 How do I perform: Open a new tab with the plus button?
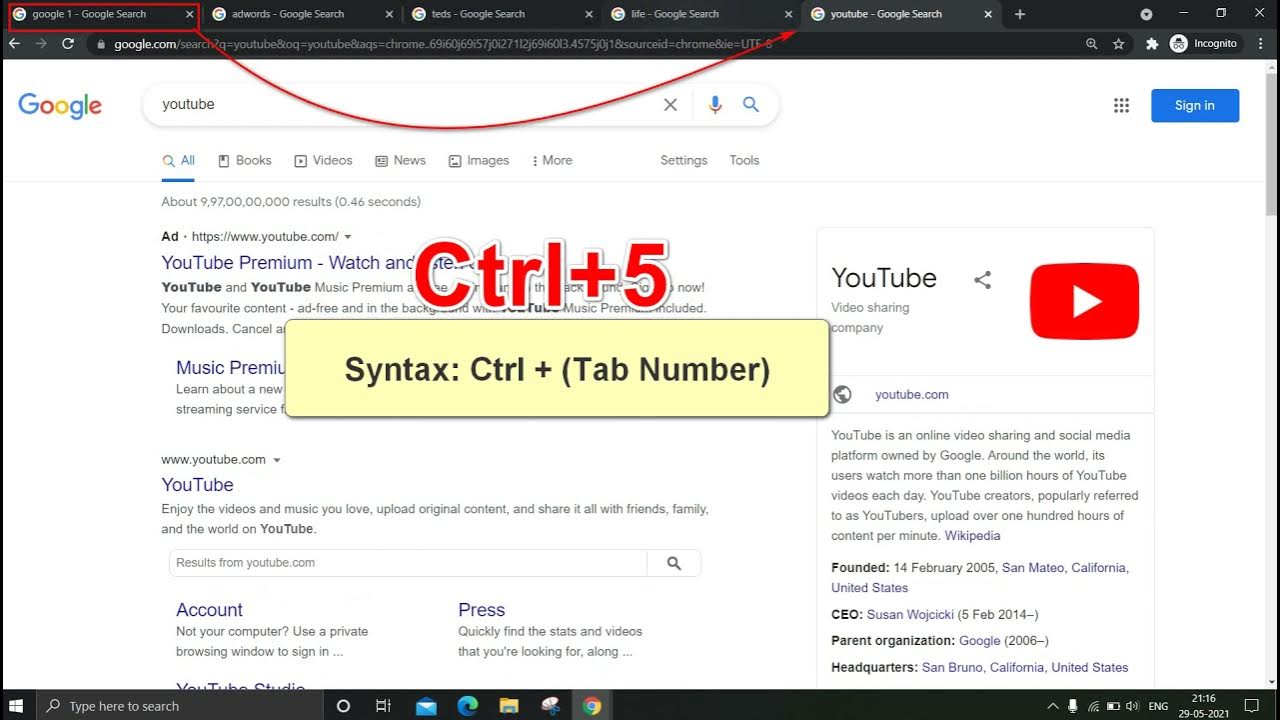1020,15
